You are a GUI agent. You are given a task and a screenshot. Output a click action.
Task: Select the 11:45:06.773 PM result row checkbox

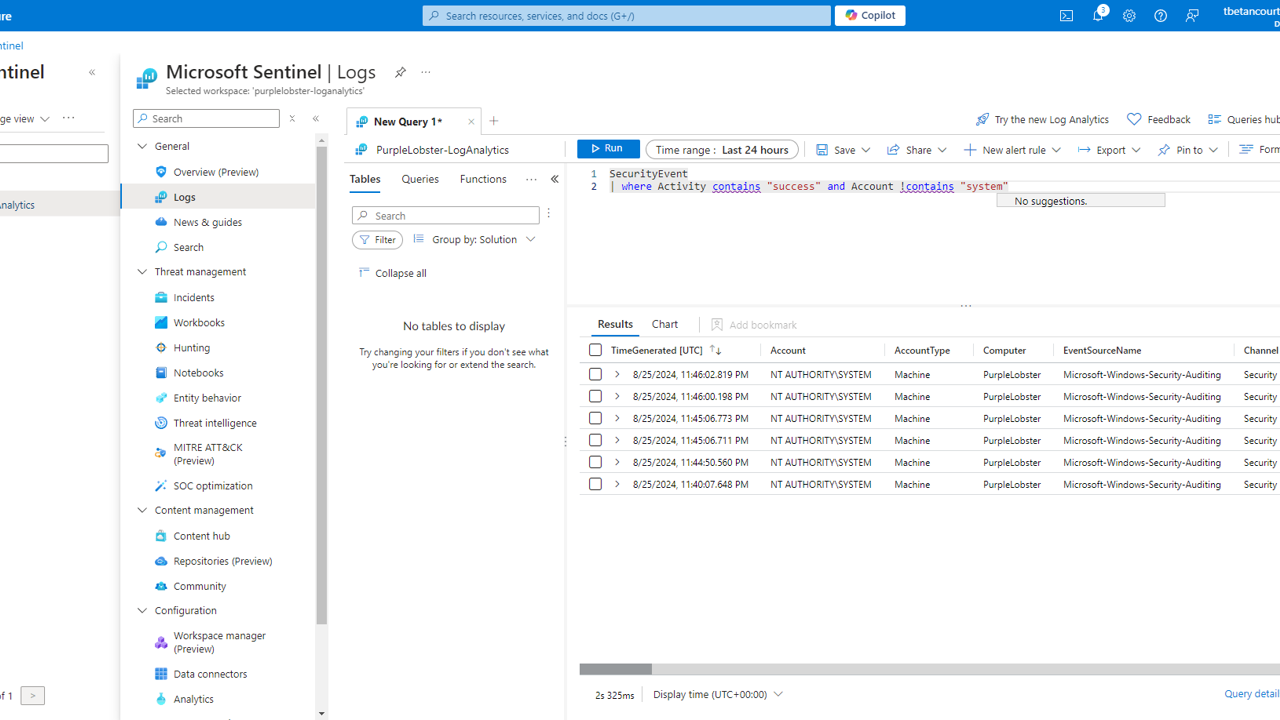[595, 418]
